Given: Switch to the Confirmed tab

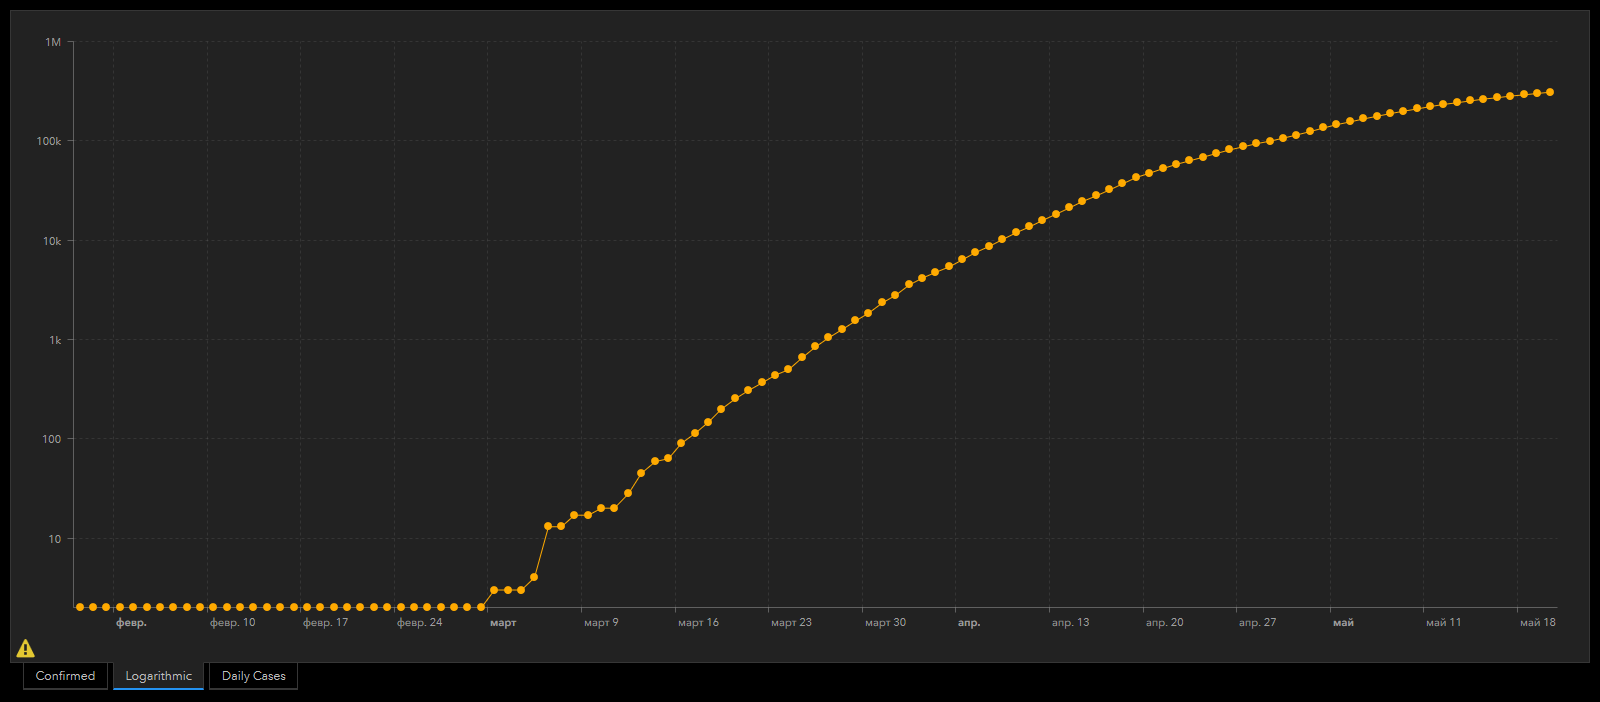Looking at the screenshot, I should pos(65,676).
